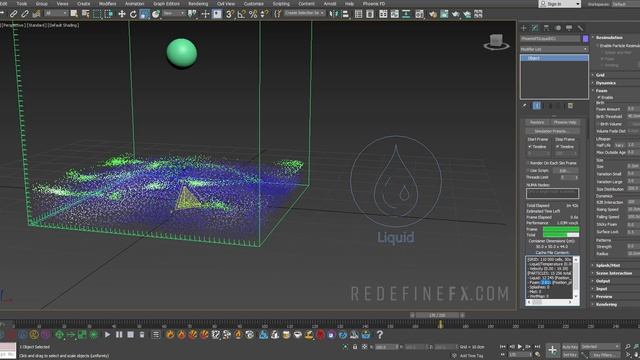
Task: Toggle the Birth Volume checkbox
Action: tap(598, 124)
